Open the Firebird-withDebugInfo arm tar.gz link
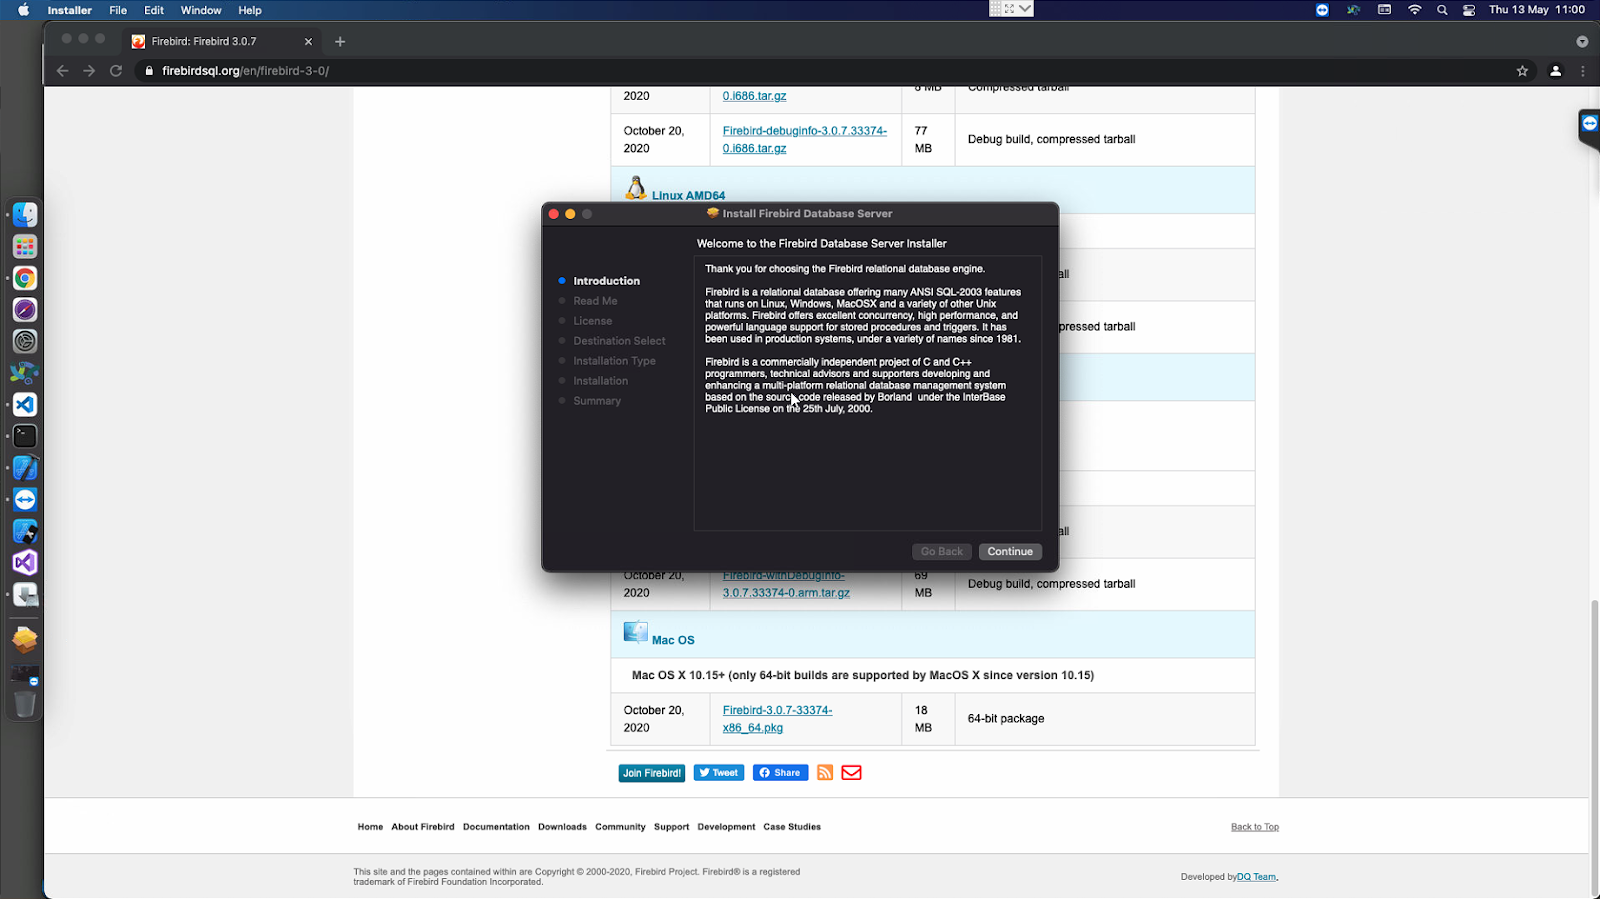The image size is (1600, 899). pos(786,584)
